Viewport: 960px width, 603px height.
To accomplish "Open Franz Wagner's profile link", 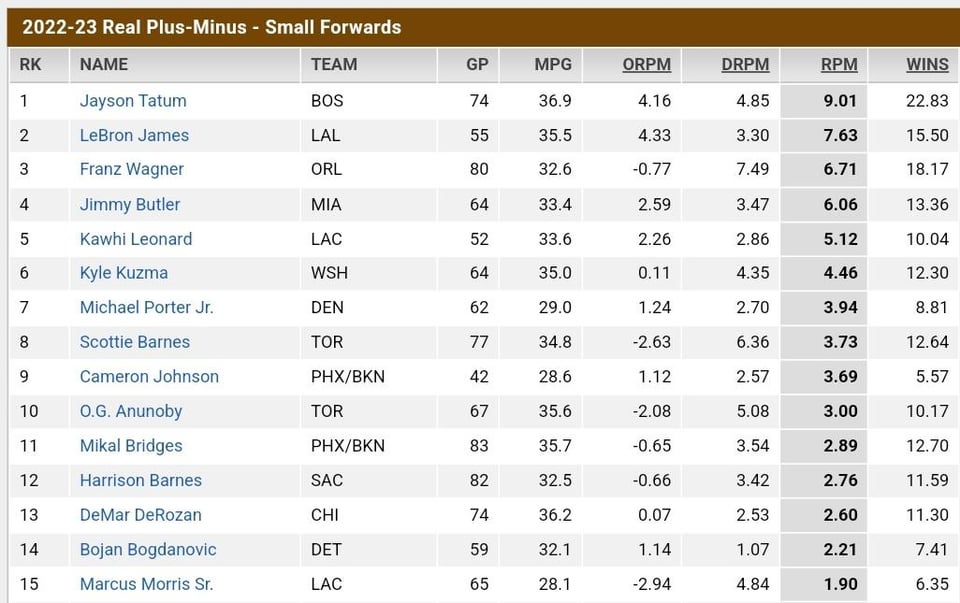I will click(x=132, y=169).
